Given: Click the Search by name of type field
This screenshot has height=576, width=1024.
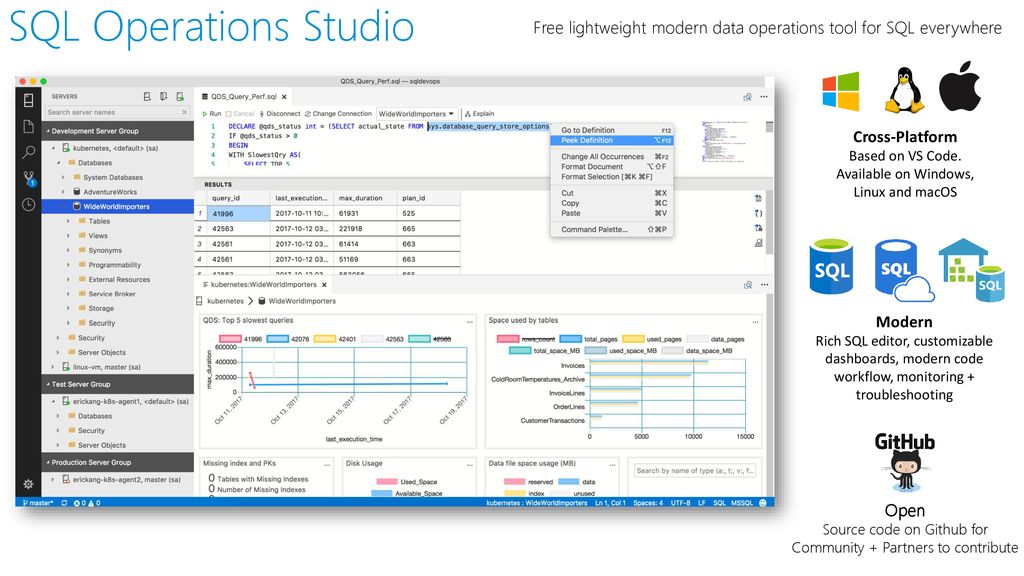Looking at the screenshot, I should click(695, 470).
